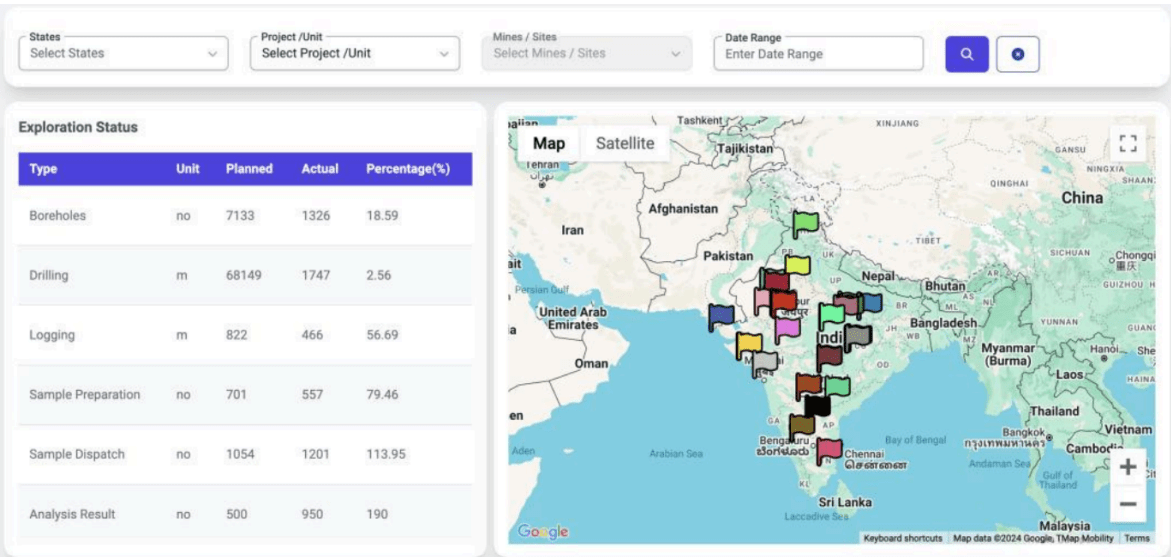Screen dimensions: 1171x557
Task: Select the Map view tab
Action: coord(548,143)
